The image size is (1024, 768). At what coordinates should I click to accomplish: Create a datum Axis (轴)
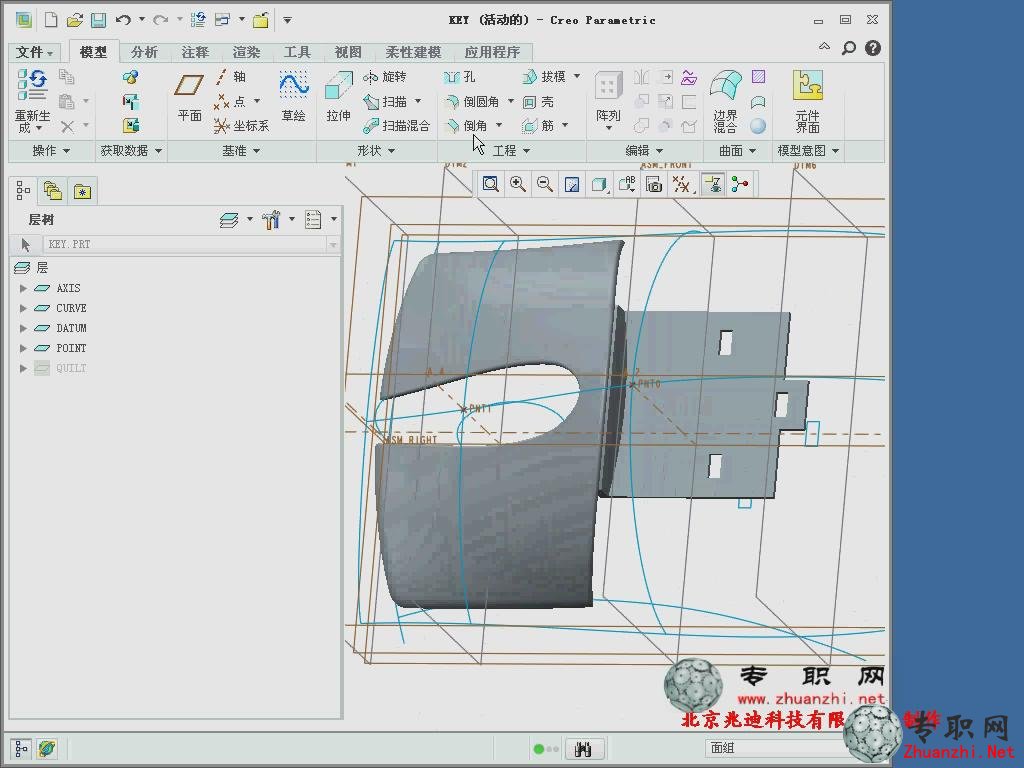click(231, 77)
